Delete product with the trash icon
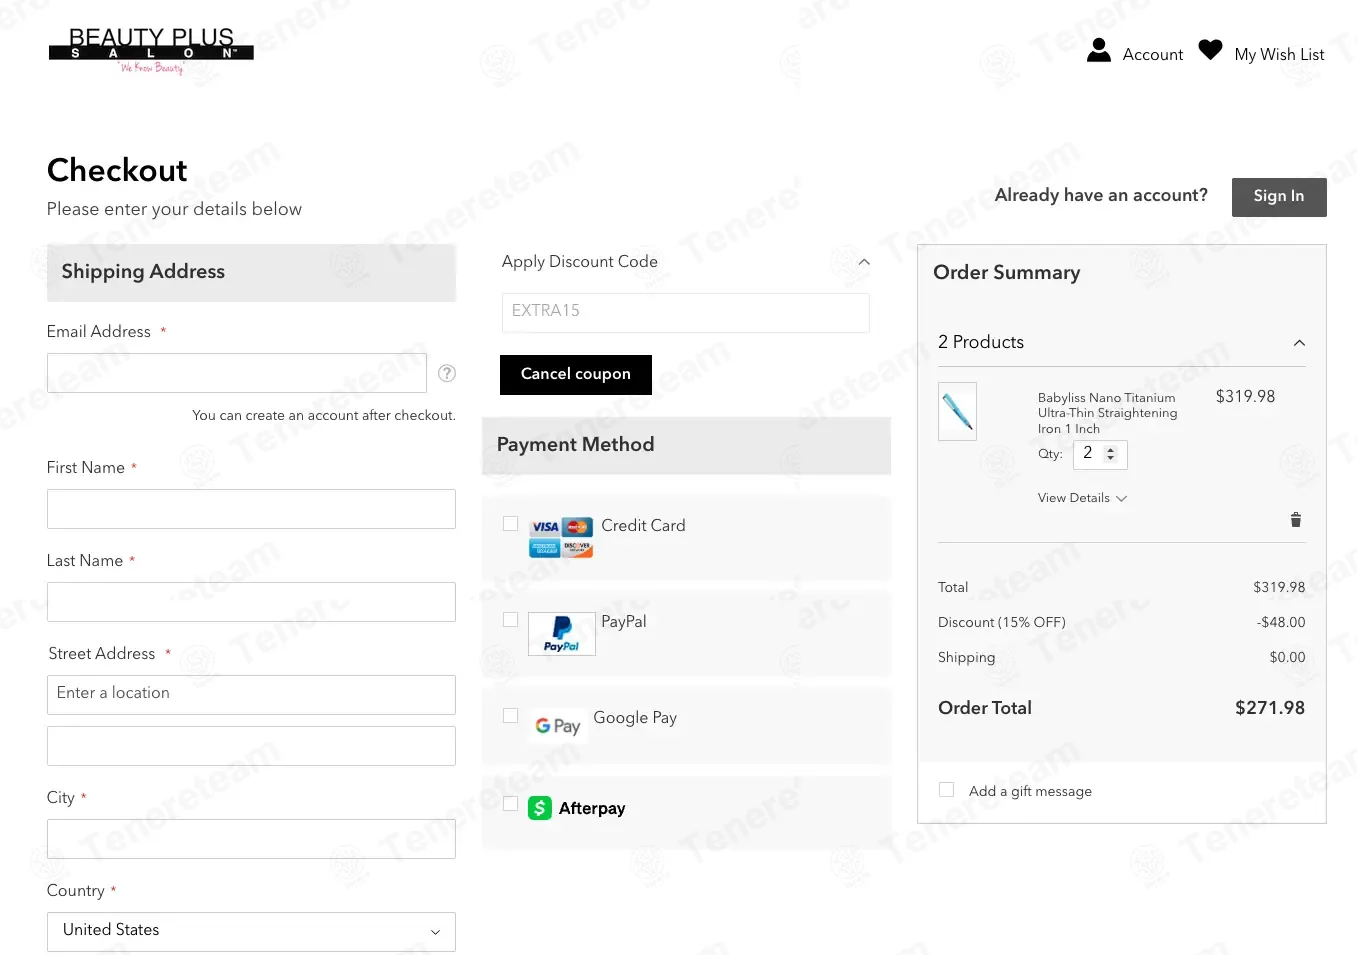The height and width of the screenshot is (955, 1357). click(1296, 520)
